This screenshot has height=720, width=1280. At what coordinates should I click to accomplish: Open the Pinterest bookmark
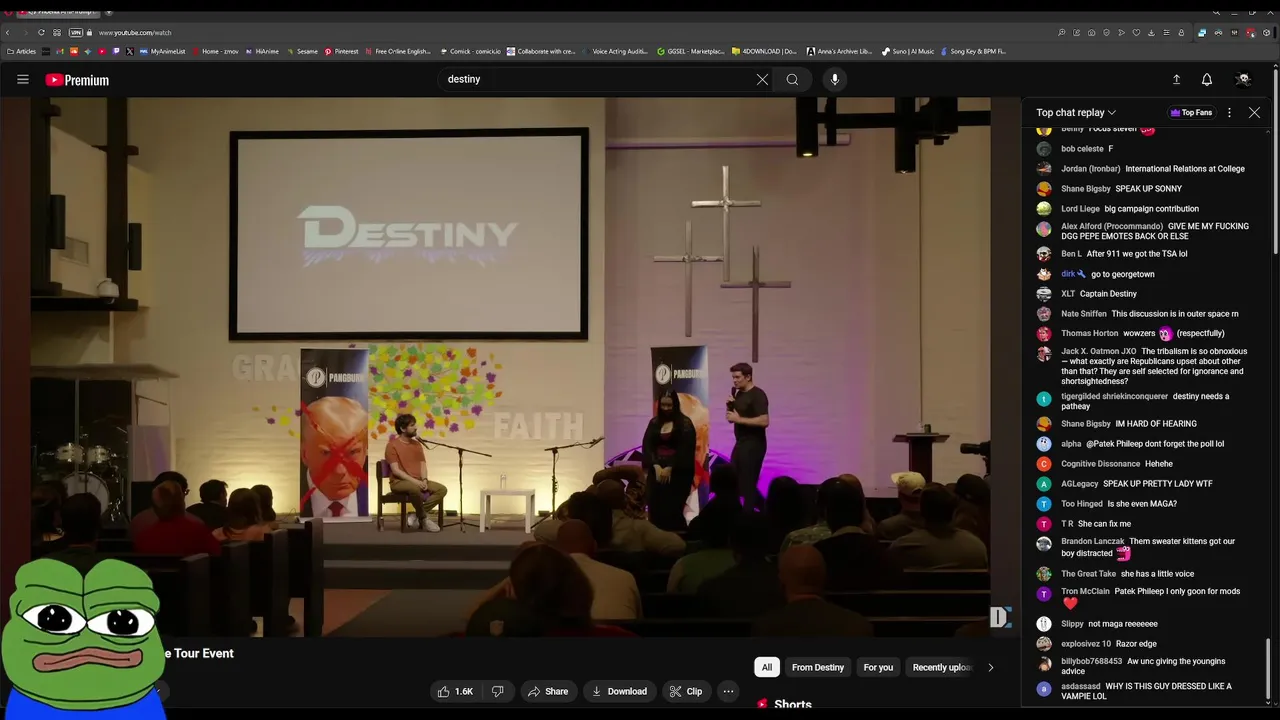click(341, 51)
